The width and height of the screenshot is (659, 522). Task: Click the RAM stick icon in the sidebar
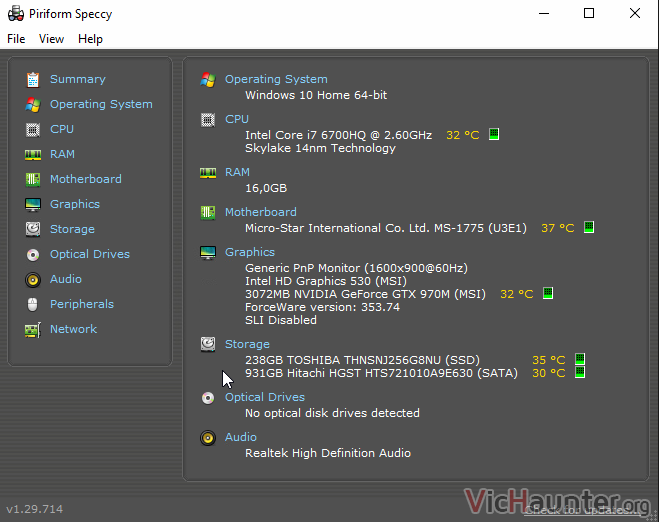click(33, 155)
